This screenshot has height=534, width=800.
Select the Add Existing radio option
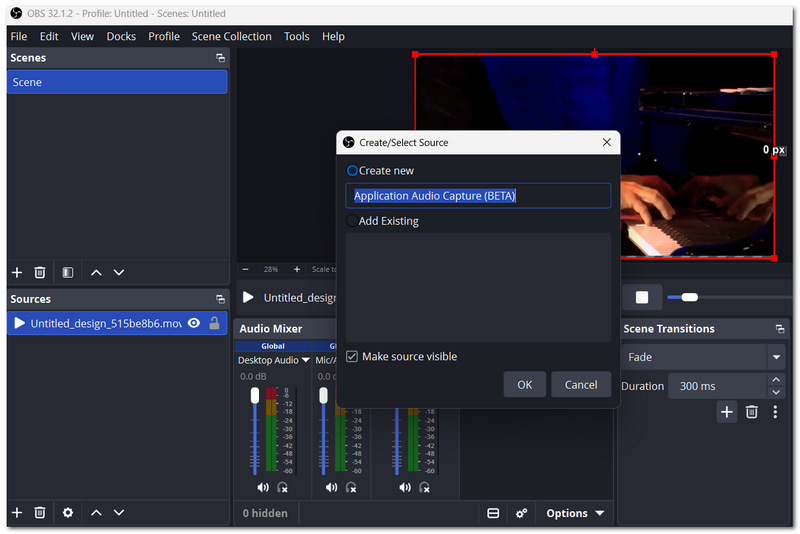(352, 221)
